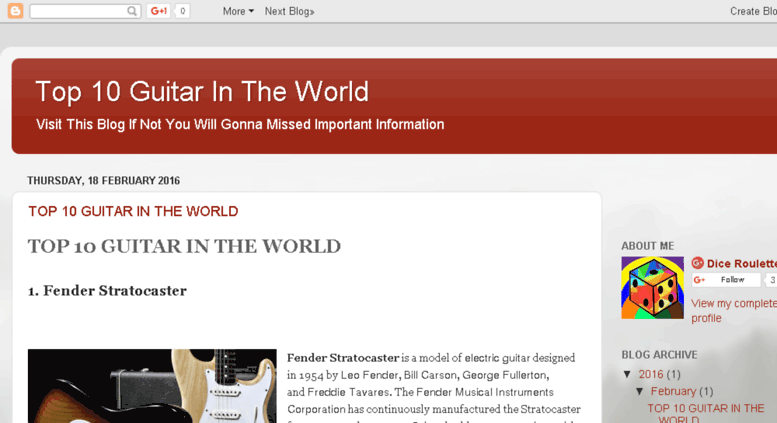The image size is (777, 423).
Task: Click the ABOUT ME sidebar heading
Action: pos(648,246)
